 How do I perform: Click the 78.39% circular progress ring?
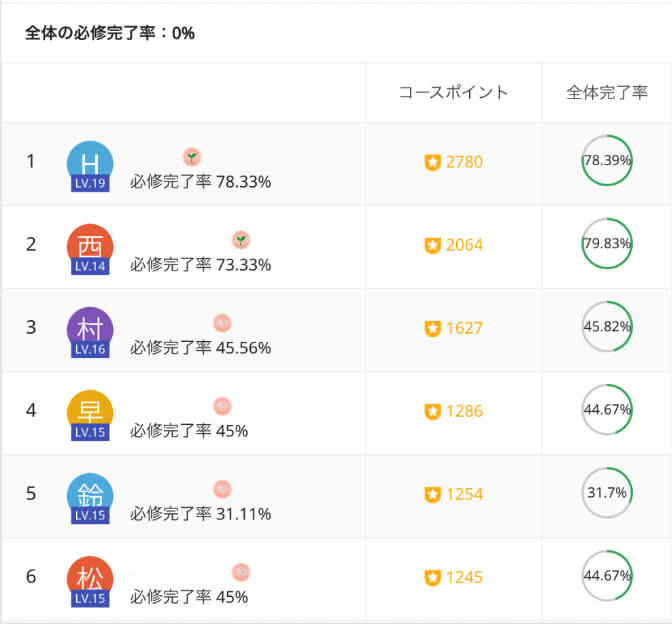coord(607,160)
